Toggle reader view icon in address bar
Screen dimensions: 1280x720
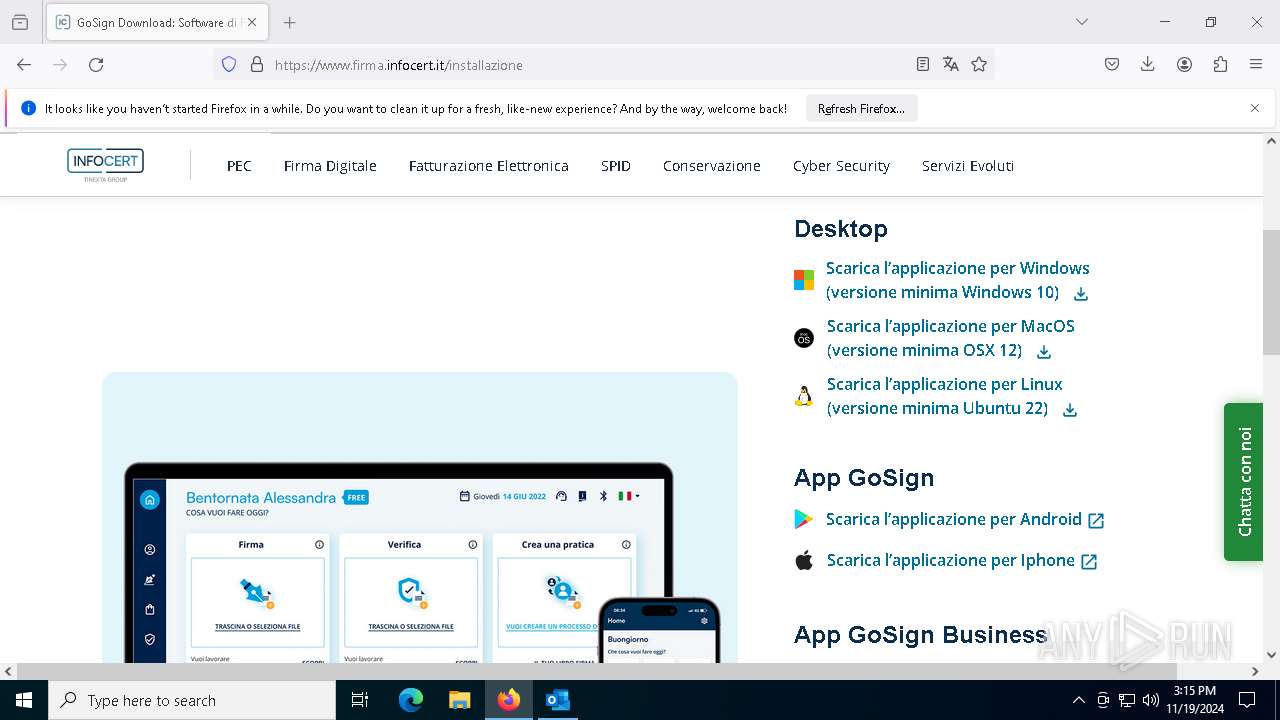(923, 64)
